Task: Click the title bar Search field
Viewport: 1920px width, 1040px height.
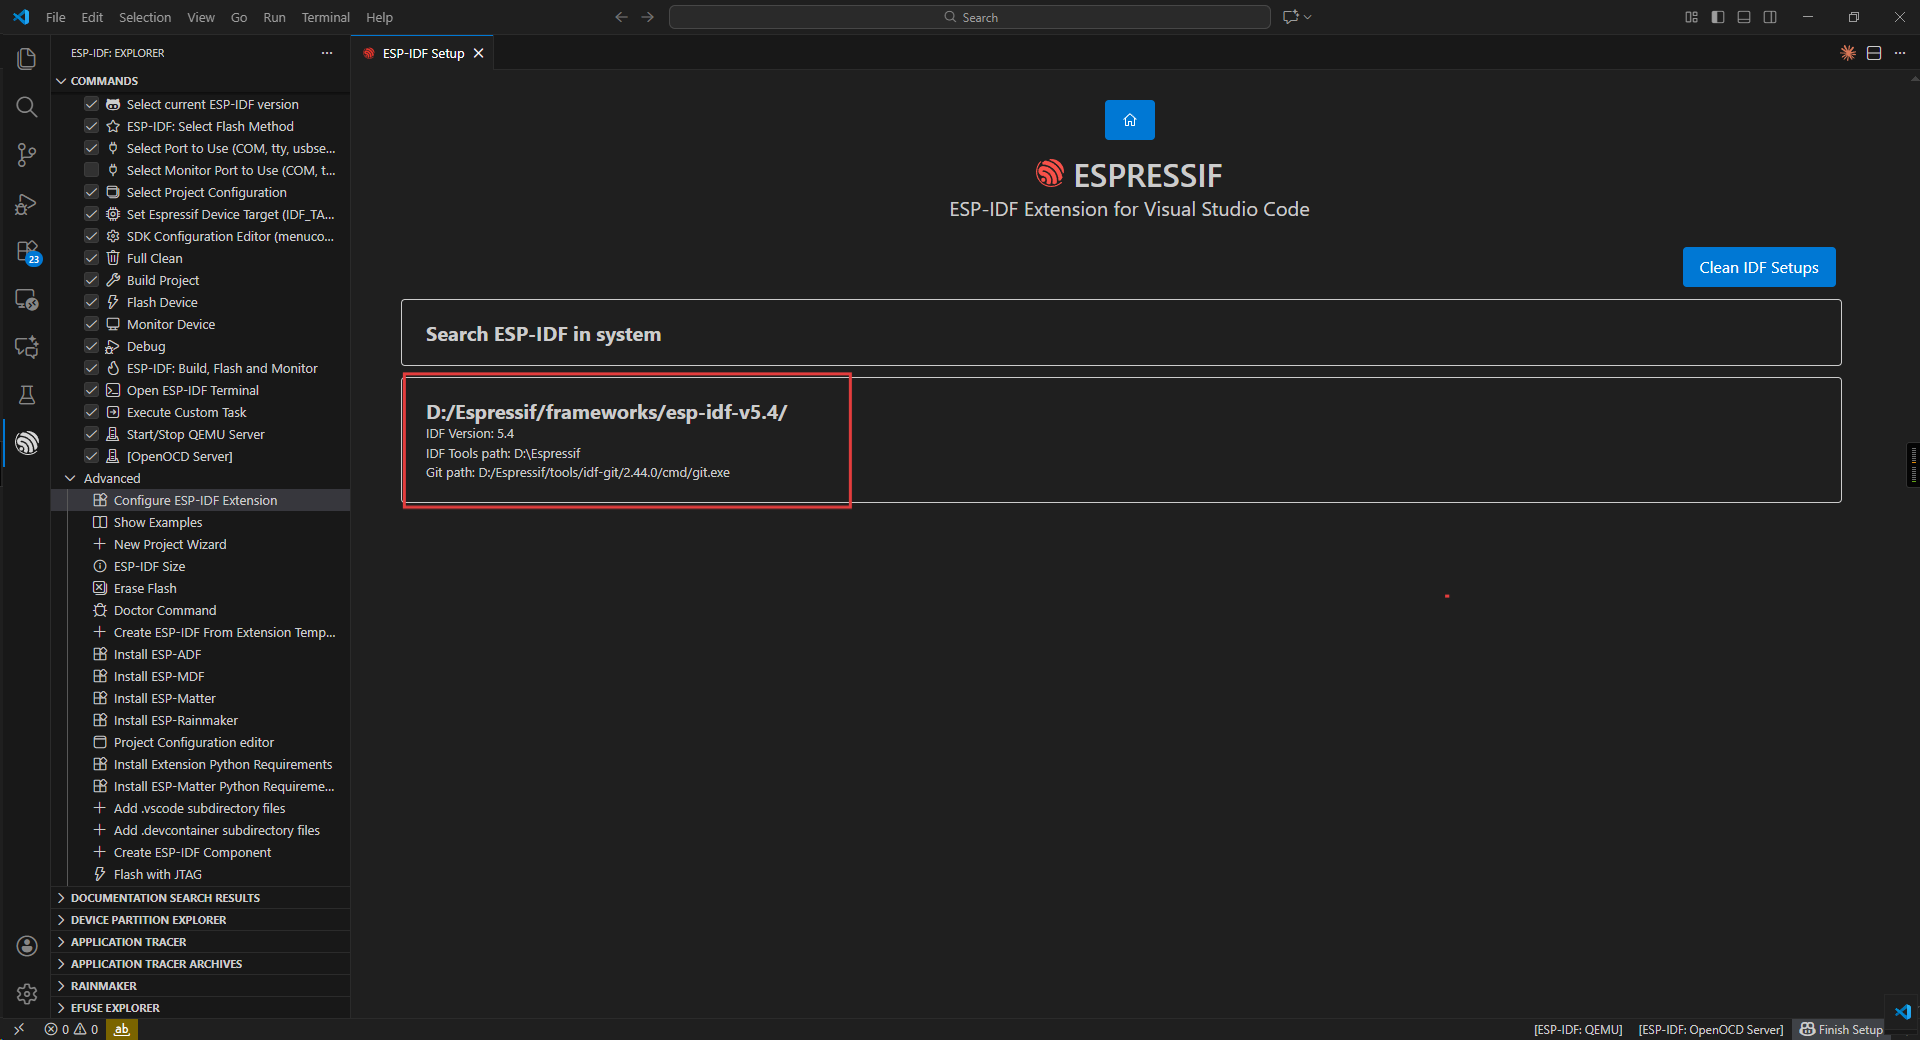Action: 970,17
